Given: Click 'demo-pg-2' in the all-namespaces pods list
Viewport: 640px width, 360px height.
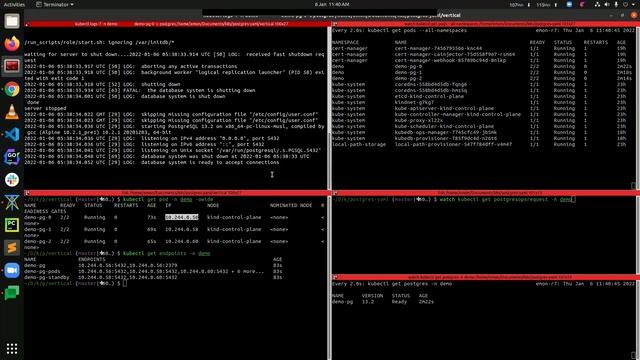Looking at the screenshot, I should pyautogui.click(x=408, y=78).
